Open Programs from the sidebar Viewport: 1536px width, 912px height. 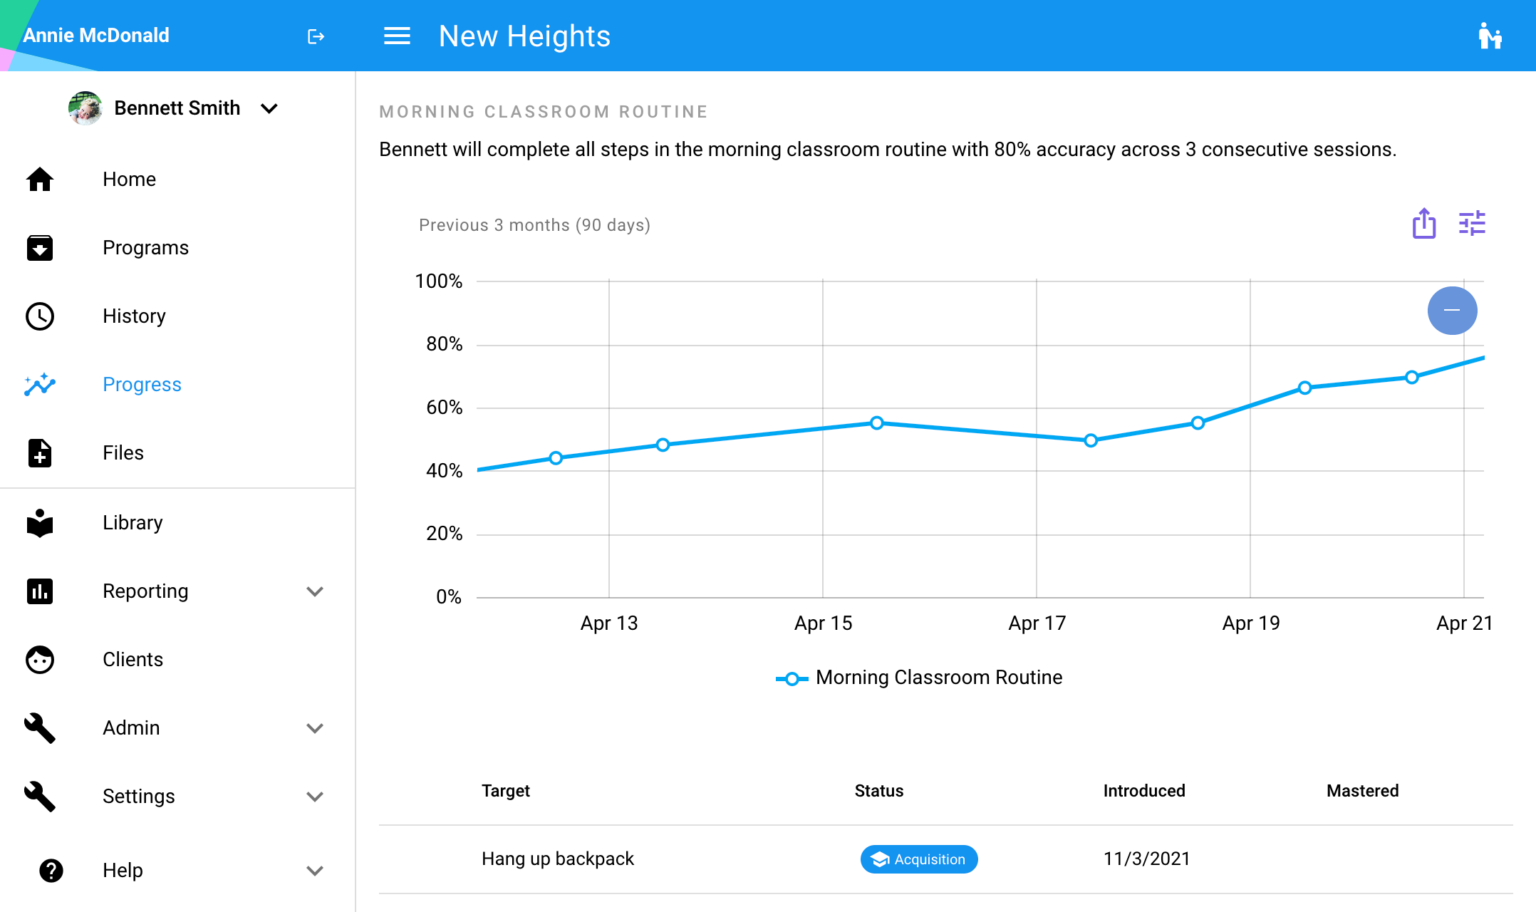click(145, 248)
